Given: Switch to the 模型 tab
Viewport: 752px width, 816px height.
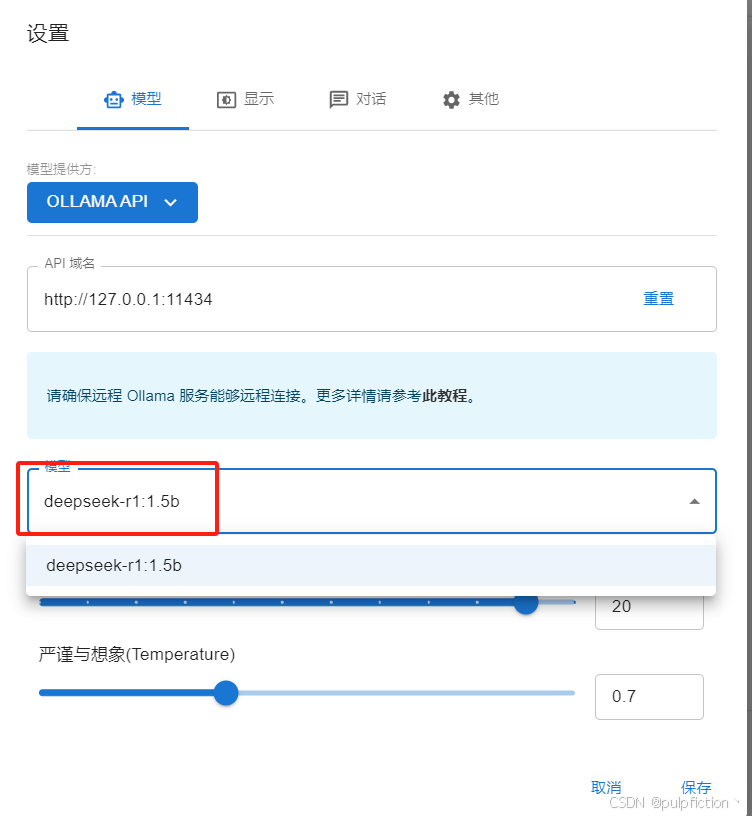Looking at the screenshot, I should (133, 99).
